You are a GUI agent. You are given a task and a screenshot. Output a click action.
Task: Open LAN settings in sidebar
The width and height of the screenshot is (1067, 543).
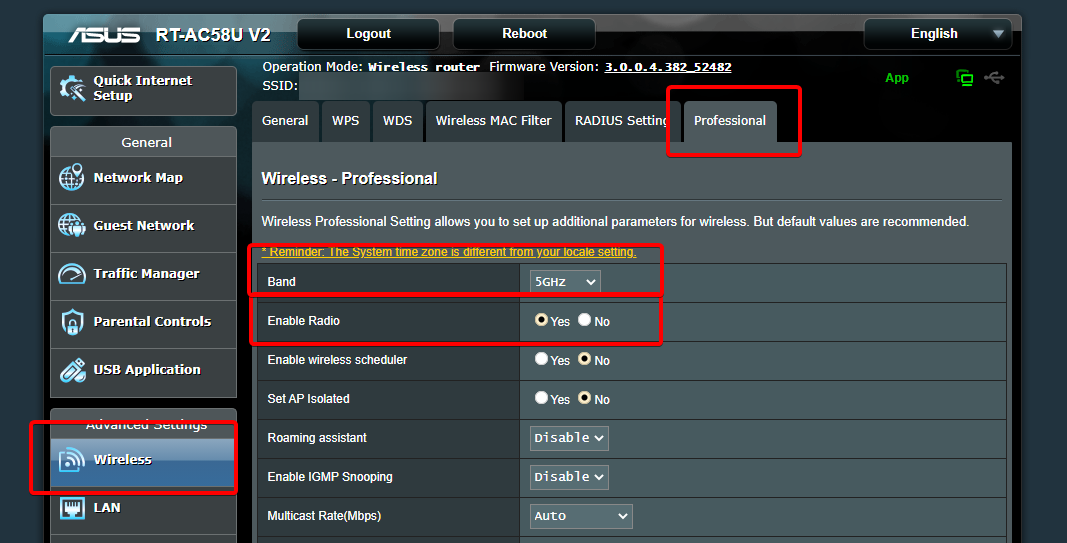click(x=144, y=508)
